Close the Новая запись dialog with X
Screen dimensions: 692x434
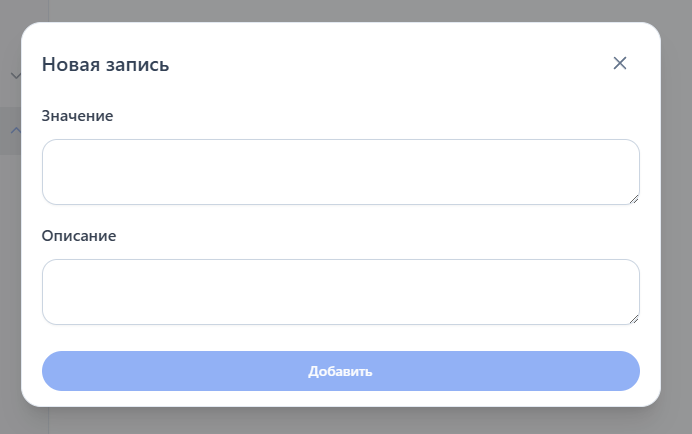coord(620,64)
